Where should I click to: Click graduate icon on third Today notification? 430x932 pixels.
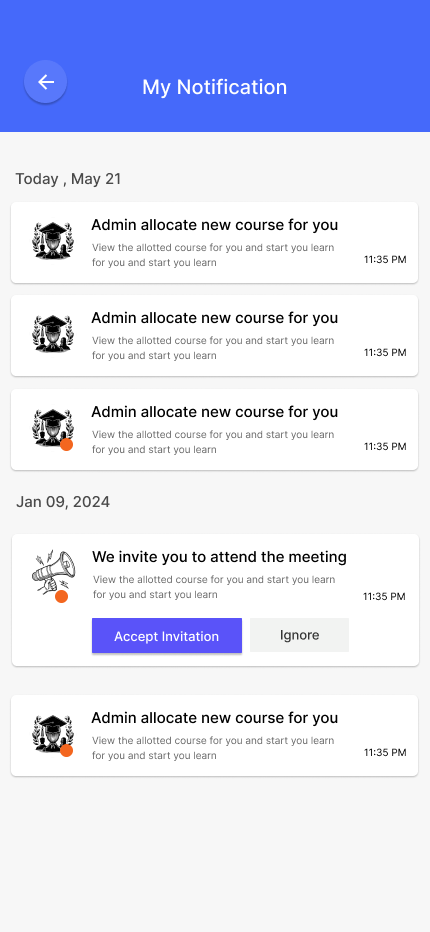(53, 428)
